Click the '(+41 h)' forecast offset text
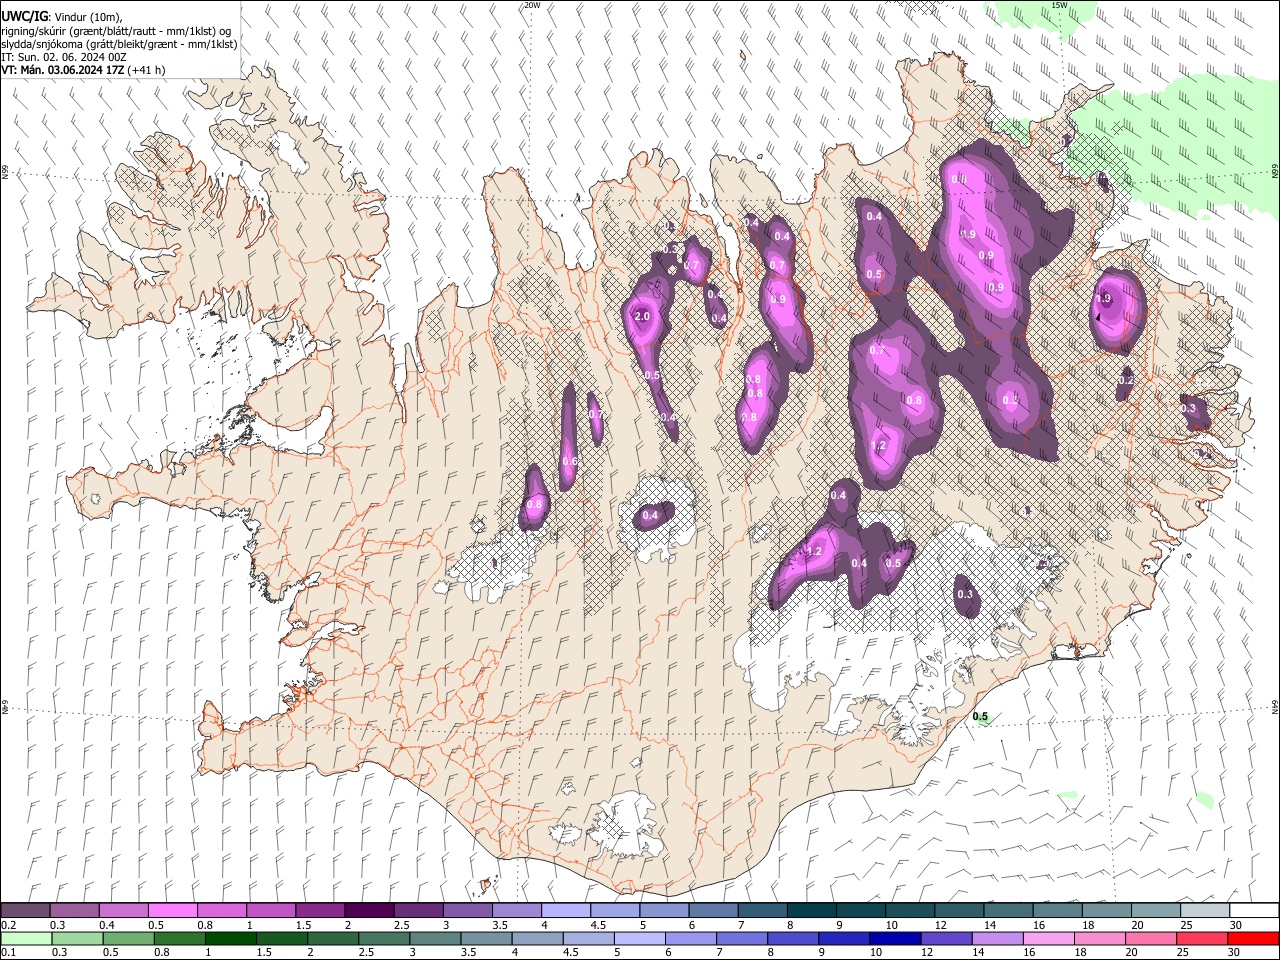The width and height of the screenshot is (1280, 960). point(146,70)
